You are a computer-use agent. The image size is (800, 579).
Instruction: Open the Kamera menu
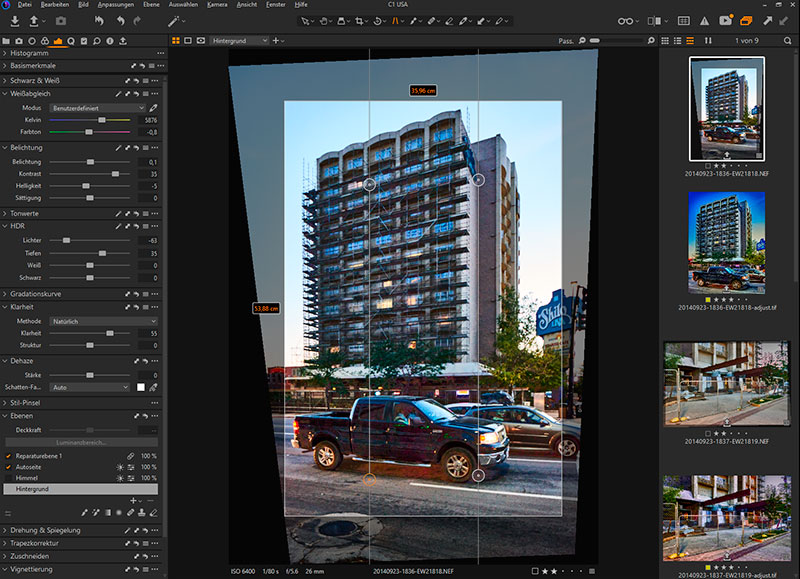click(217, 5)
